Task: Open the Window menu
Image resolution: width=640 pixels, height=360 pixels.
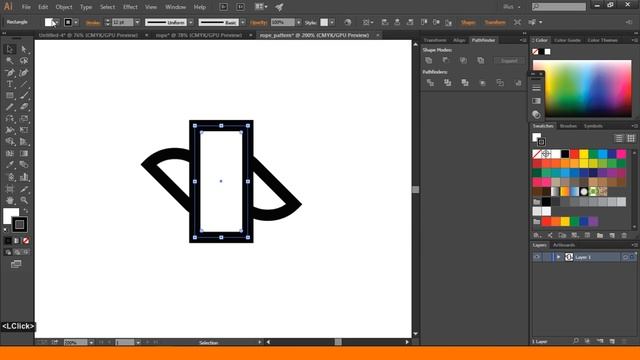Action: 176,7
